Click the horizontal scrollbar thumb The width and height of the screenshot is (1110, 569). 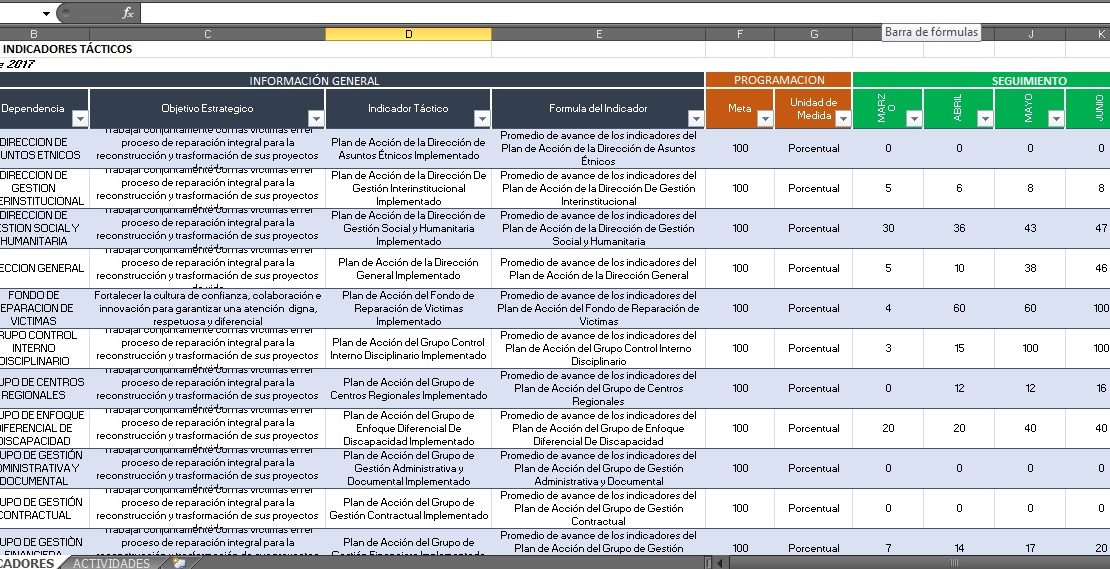tap(954, 563)
